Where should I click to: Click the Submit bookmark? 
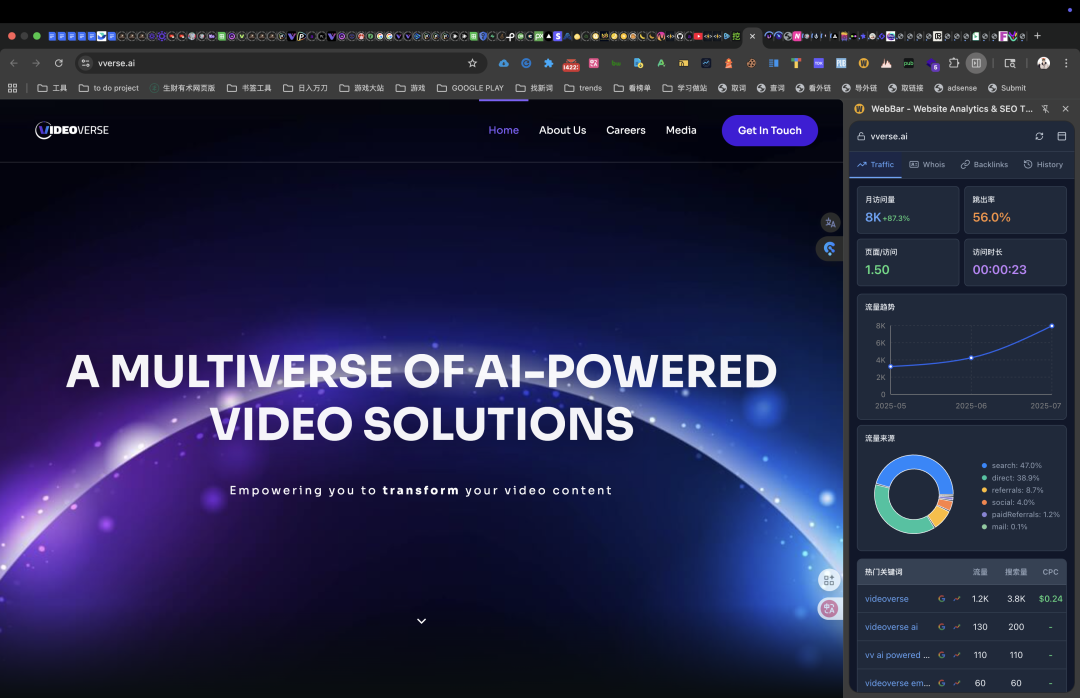coord(1007,88)
